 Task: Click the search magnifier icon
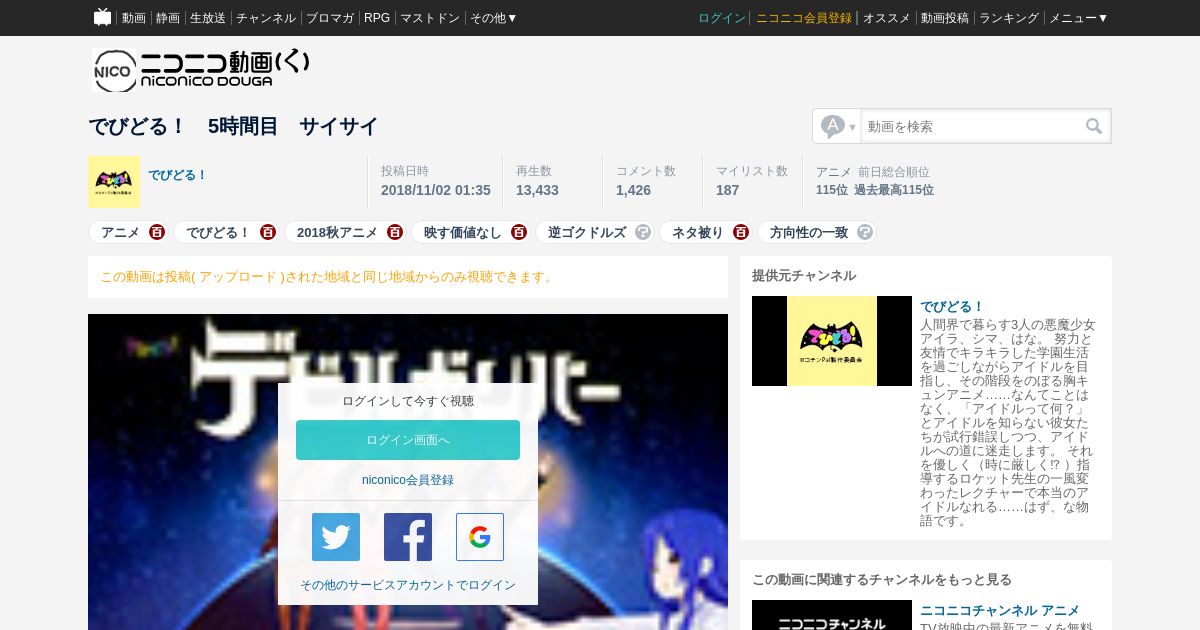click(x=1094, y=126)
